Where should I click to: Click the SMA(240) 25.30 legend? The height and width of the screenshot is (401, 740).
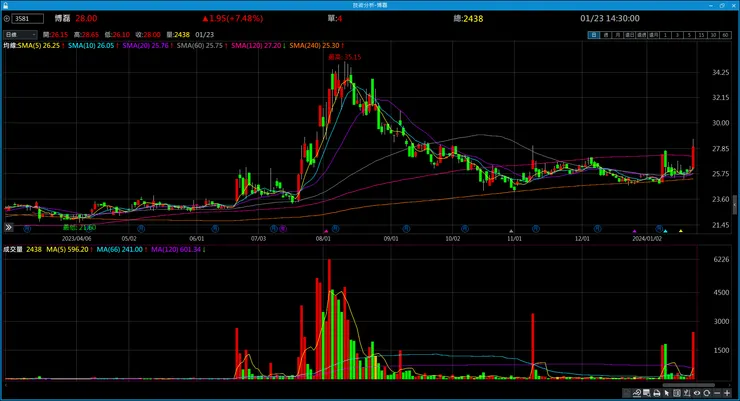[314, 45]
